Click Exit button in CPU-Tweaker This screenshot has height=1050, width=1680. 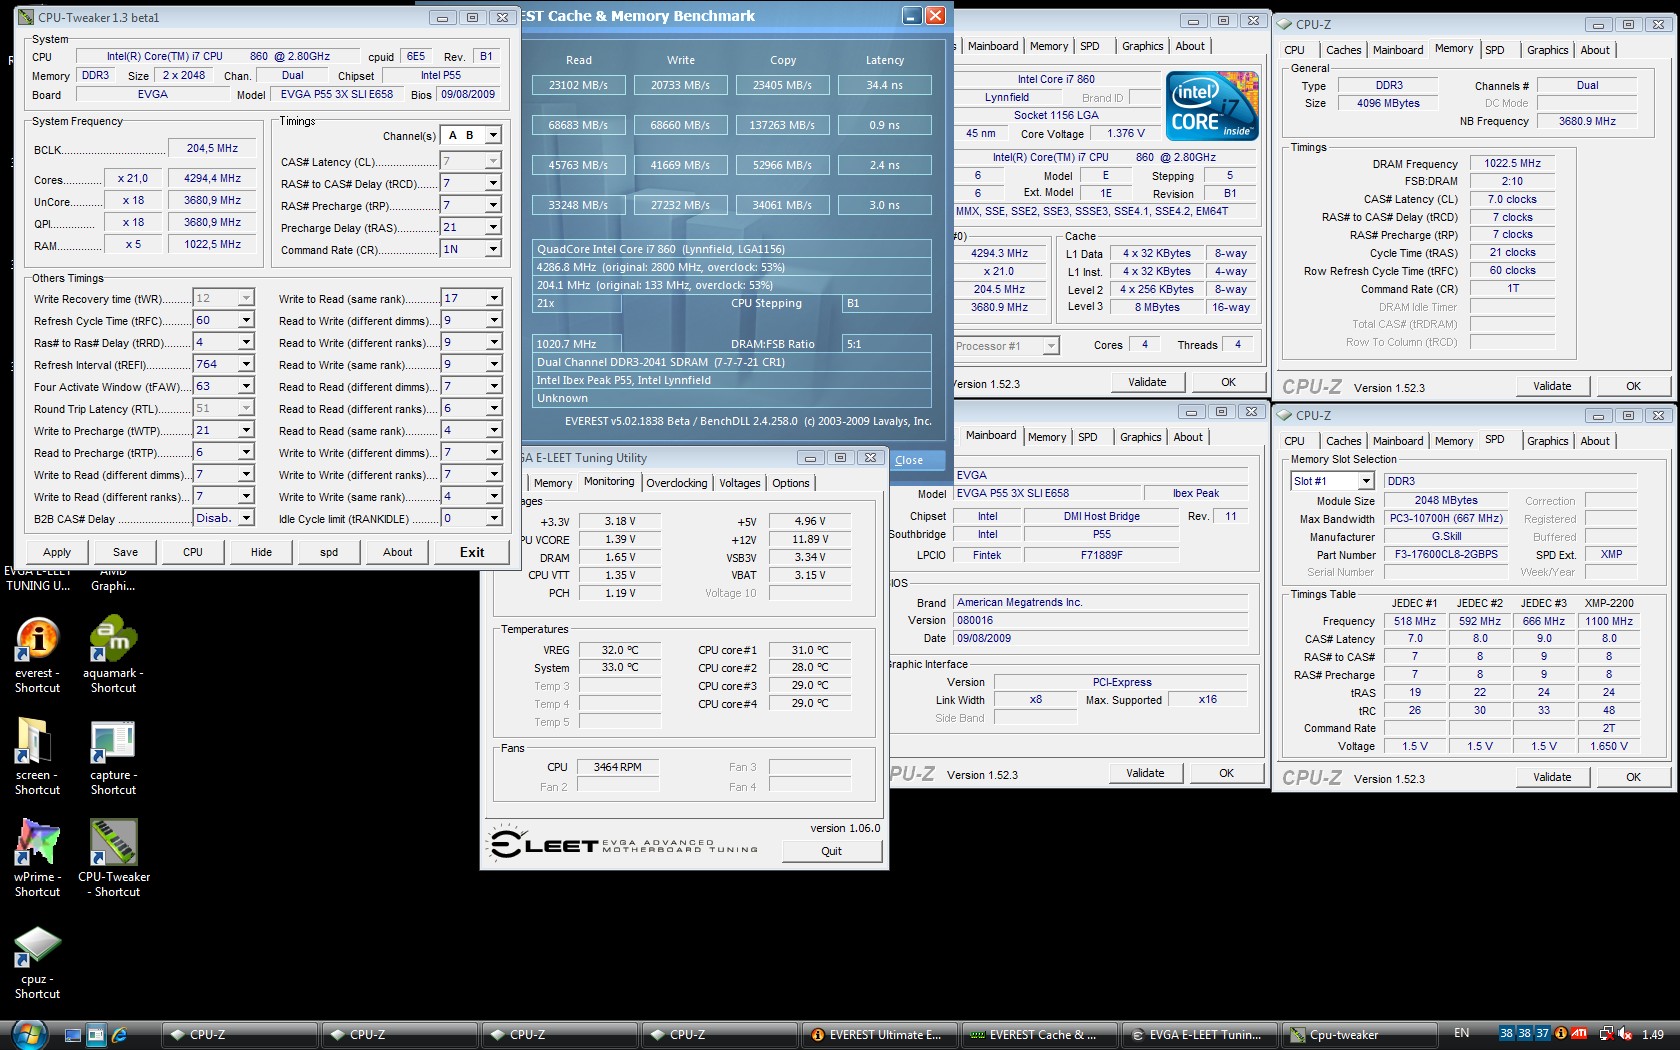(472, 552)
